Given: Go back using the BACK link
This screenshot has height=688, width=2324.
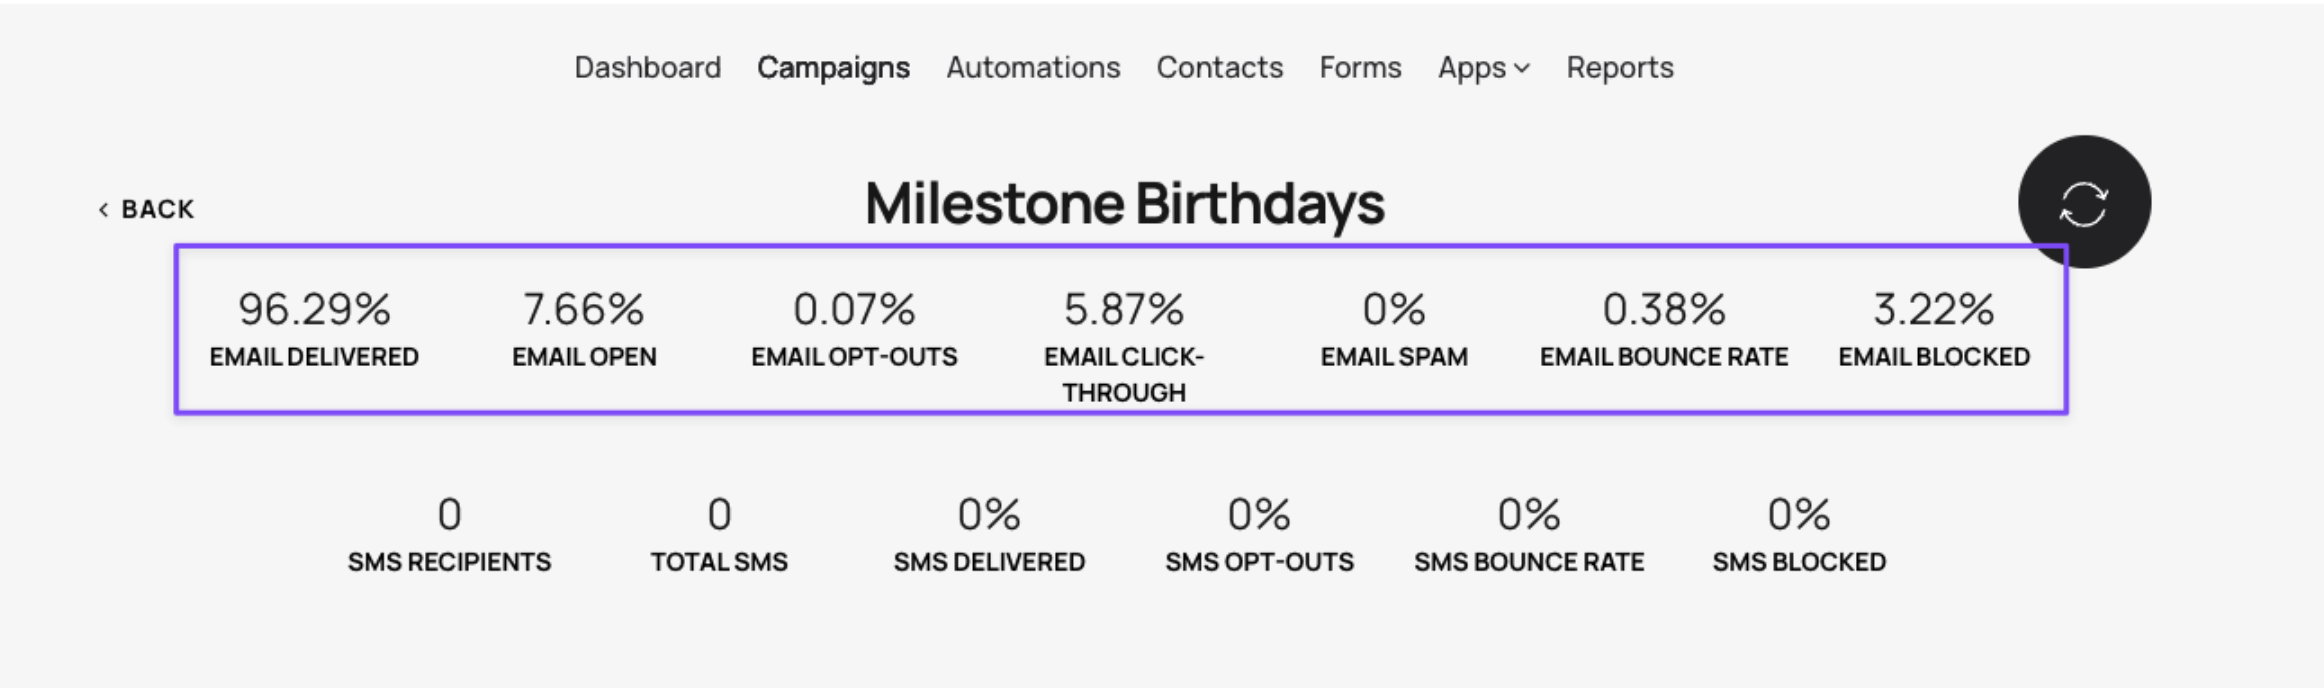Looking at the screenshot, I should pyautogui.click(x=146, y=209).
